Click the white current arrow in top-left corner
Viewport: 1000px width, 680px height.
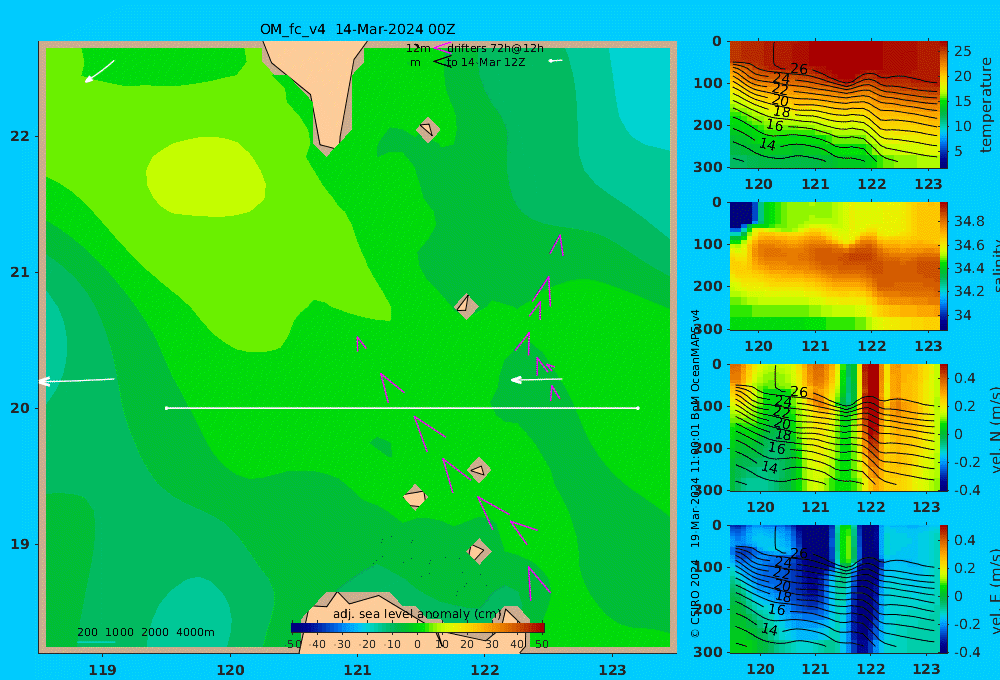(99, 71)
